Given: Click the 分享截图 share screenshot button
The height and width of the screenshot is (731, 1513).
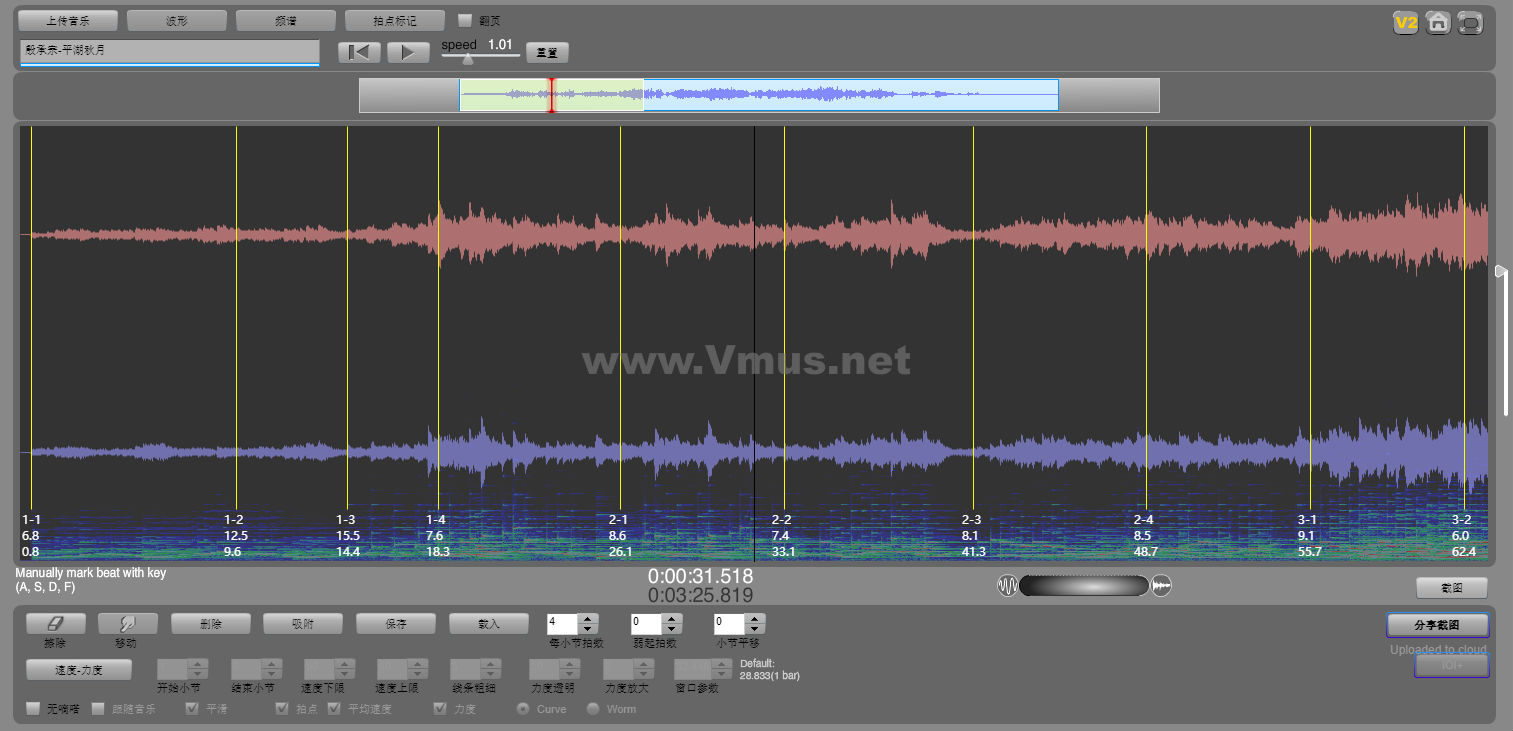Looking at the screenshot, I should pyautogui.click(x=1437, y=625).
